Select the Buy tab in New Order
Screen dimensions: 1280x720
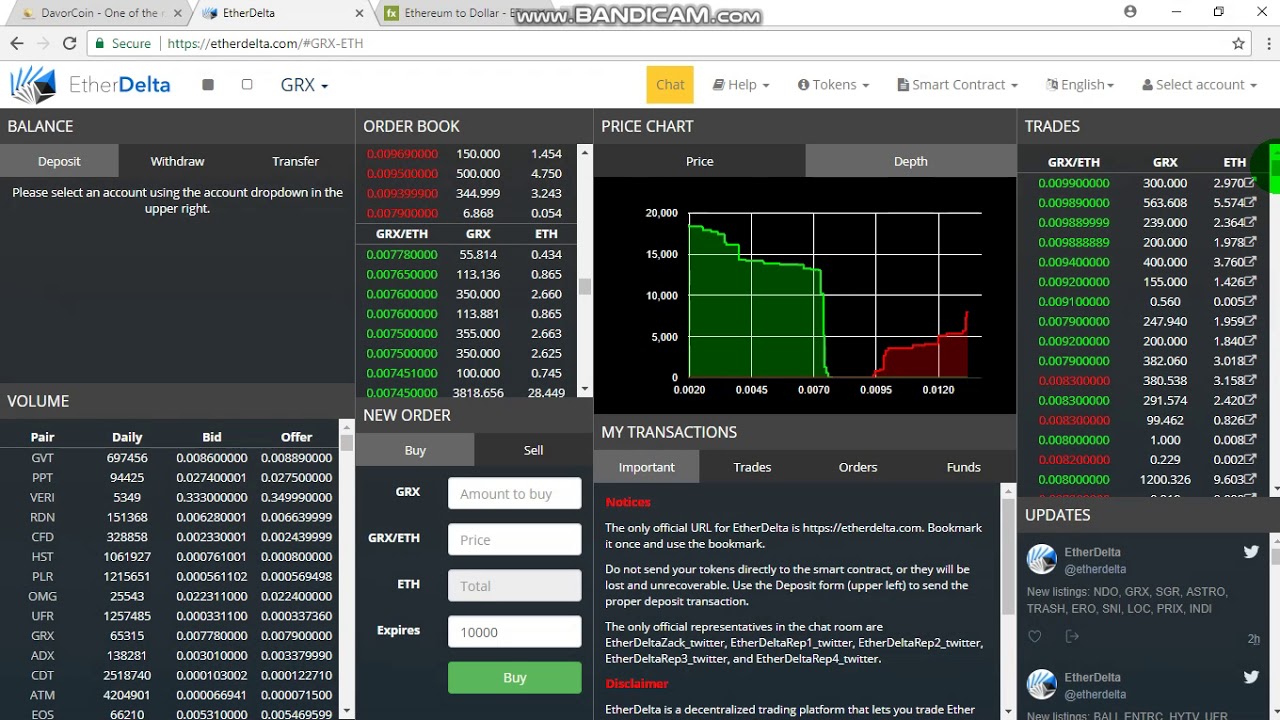[415, 450]
